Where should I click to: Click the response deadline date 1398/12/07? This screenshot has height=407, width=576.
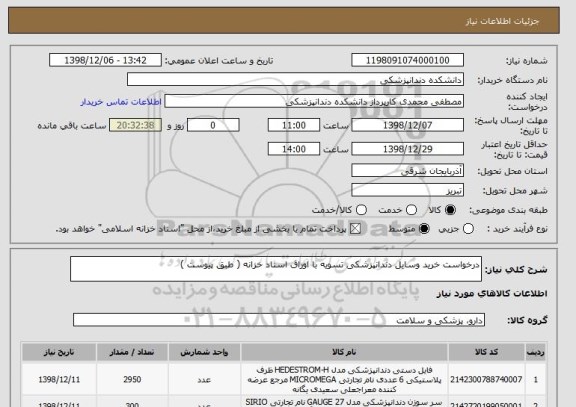tap(407, 125)
